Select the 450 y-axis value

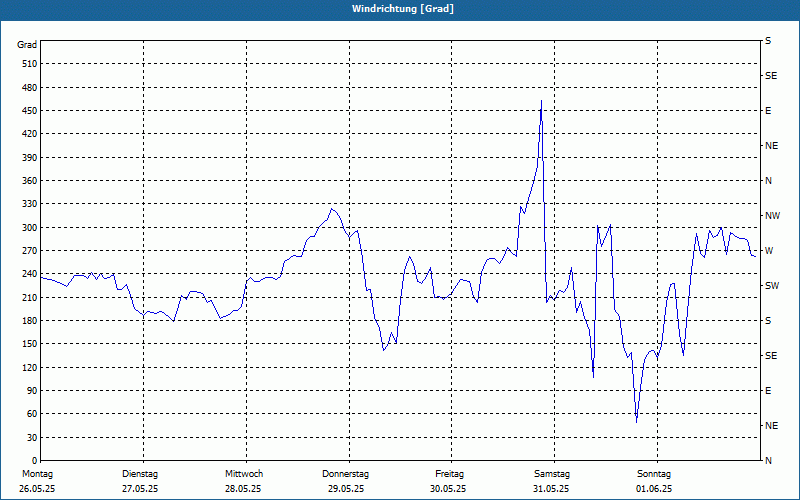tap(30, 111)
